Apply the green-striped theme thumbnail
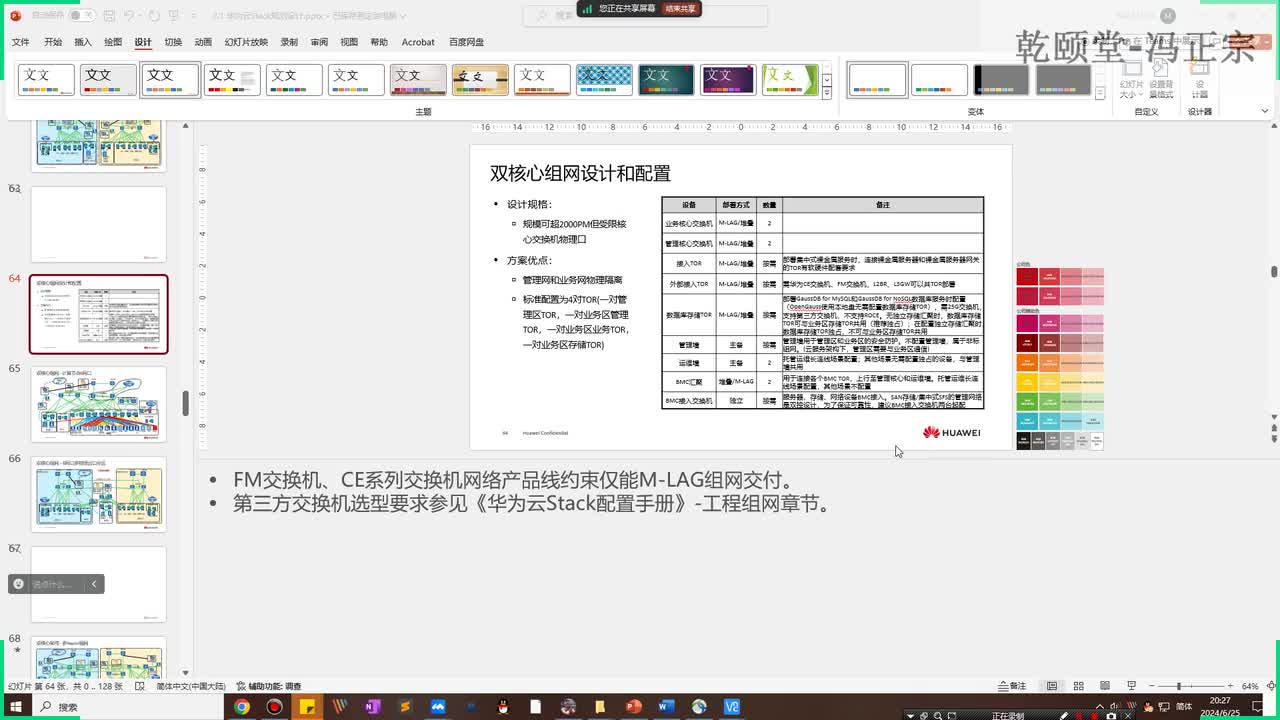Screen dimensions: 1280x720 (x=790, y=79)
